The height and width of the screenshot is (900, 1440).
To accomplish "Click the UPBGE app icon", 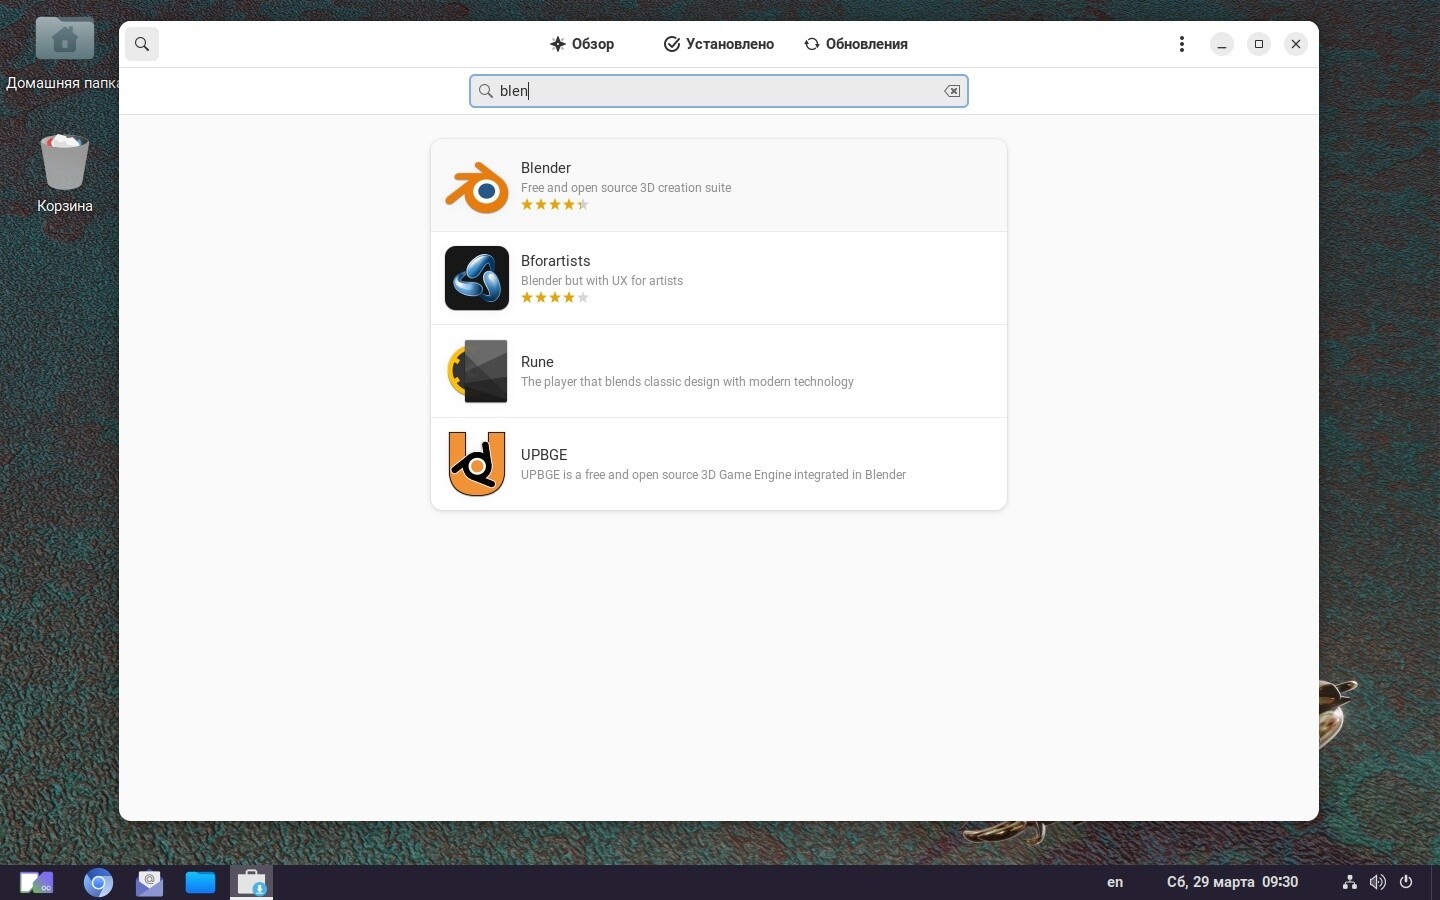I will tap(477, 464).
